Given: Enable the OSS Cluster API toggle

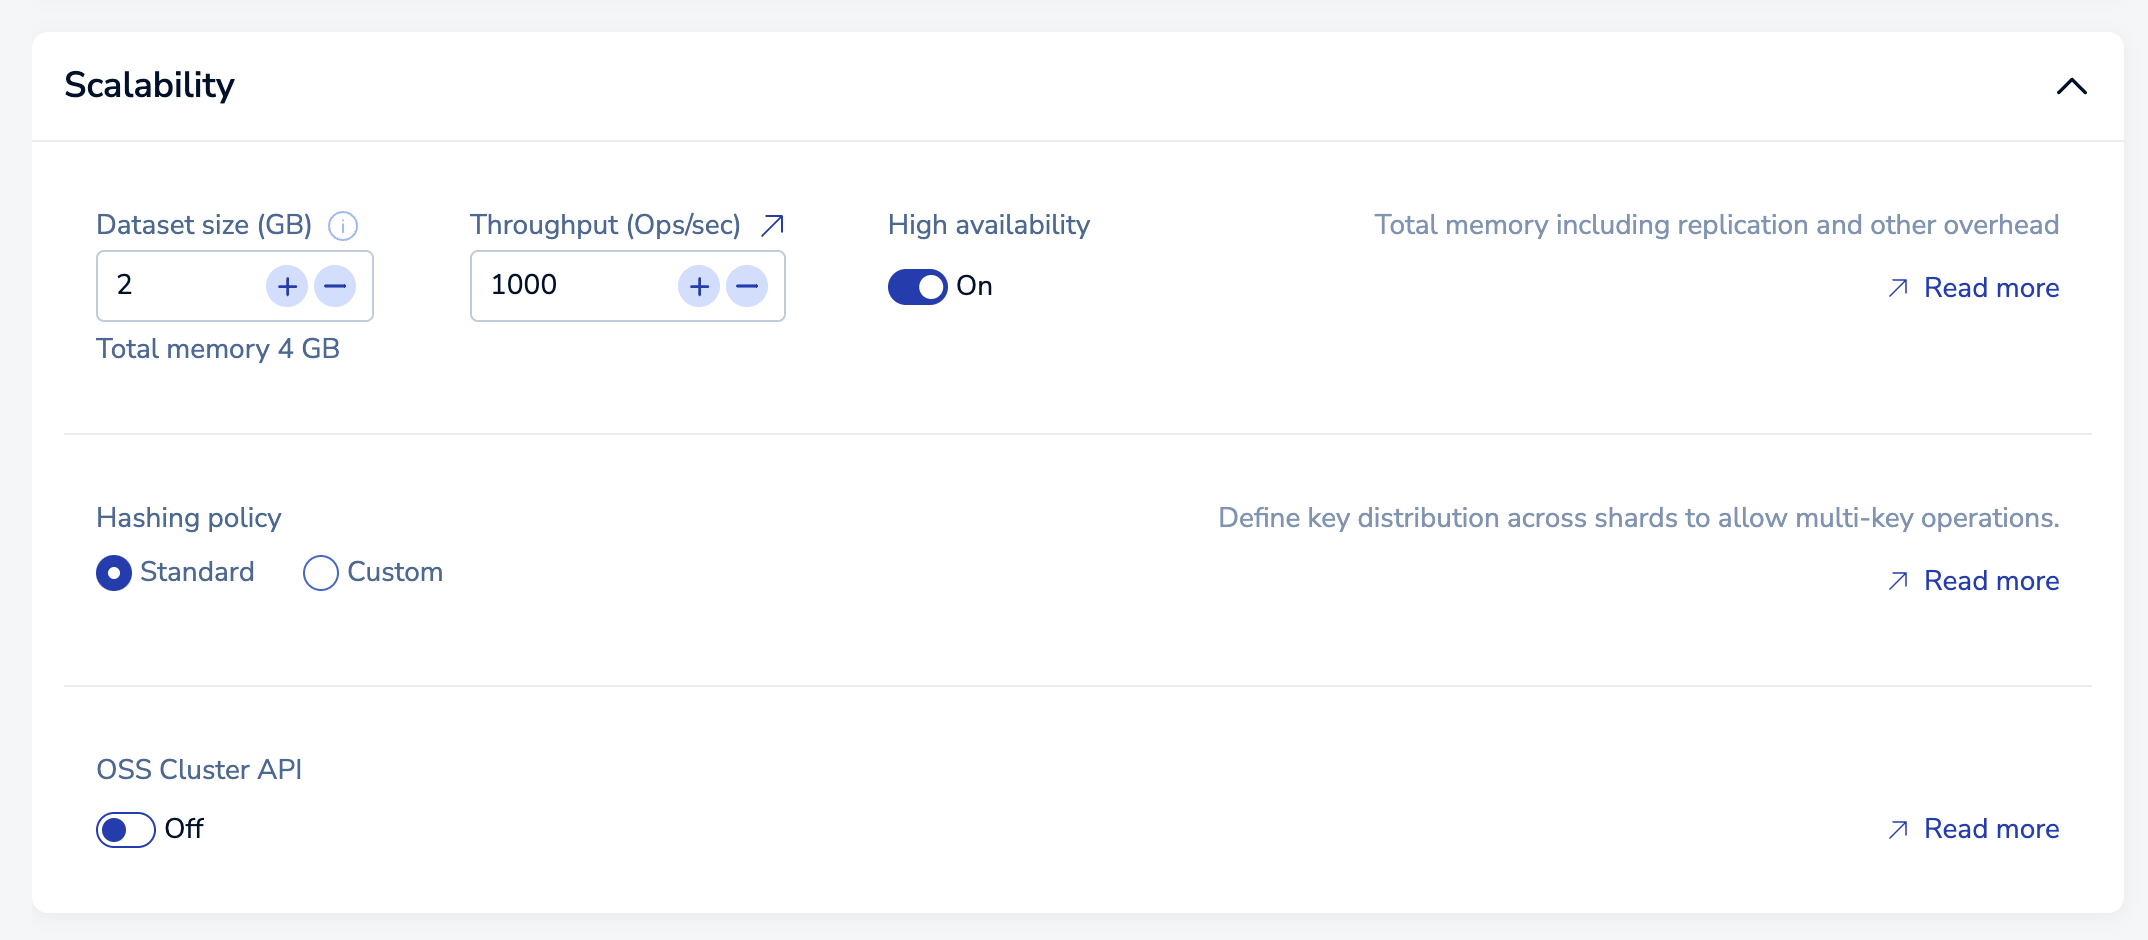Looking at the screenshot, I should tap(125, 830).
